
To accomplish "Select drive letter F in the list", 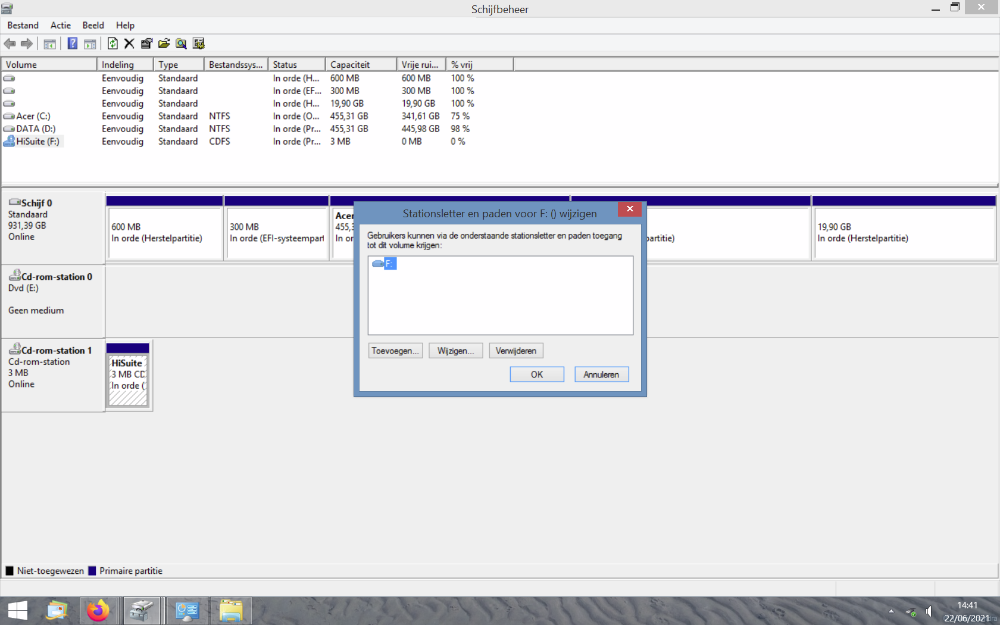I will tap(385, 263).
